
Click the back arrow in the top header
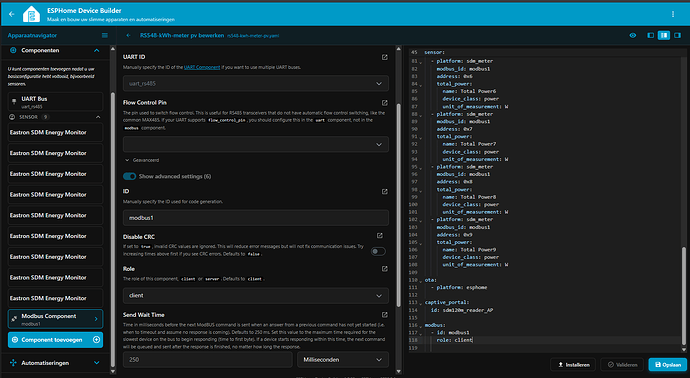[x=12, y=14]
